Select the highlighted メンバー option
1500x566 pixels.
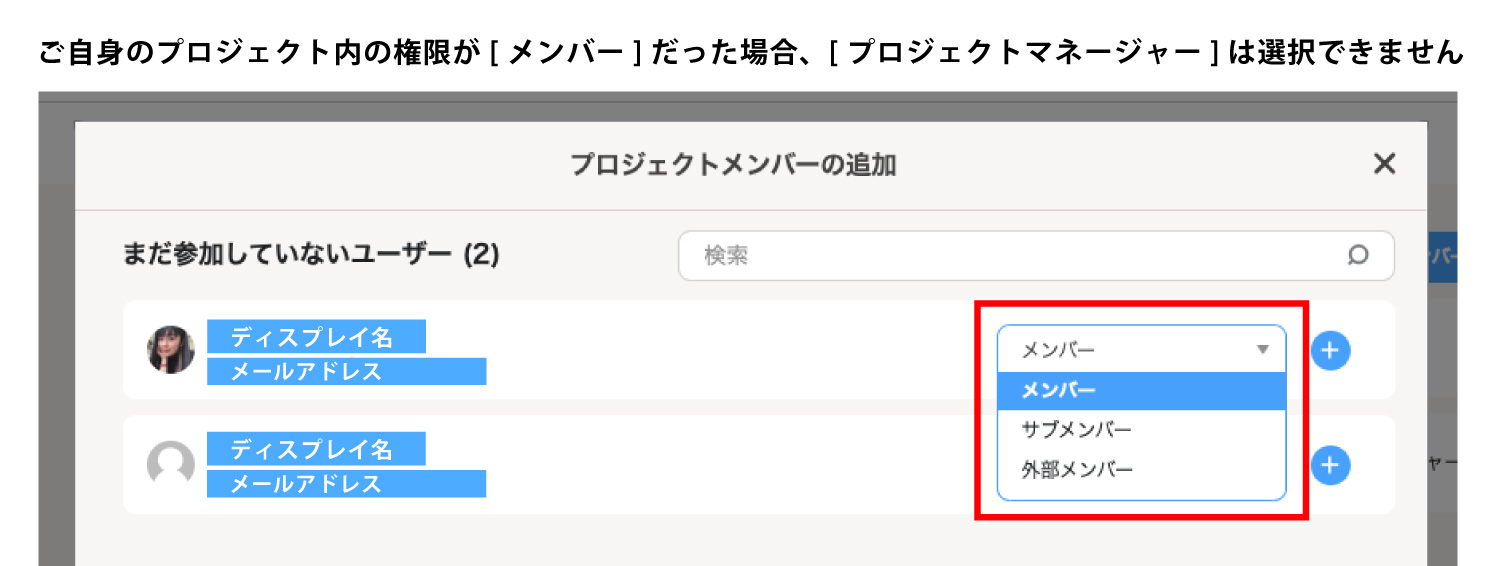(1141, 391)
